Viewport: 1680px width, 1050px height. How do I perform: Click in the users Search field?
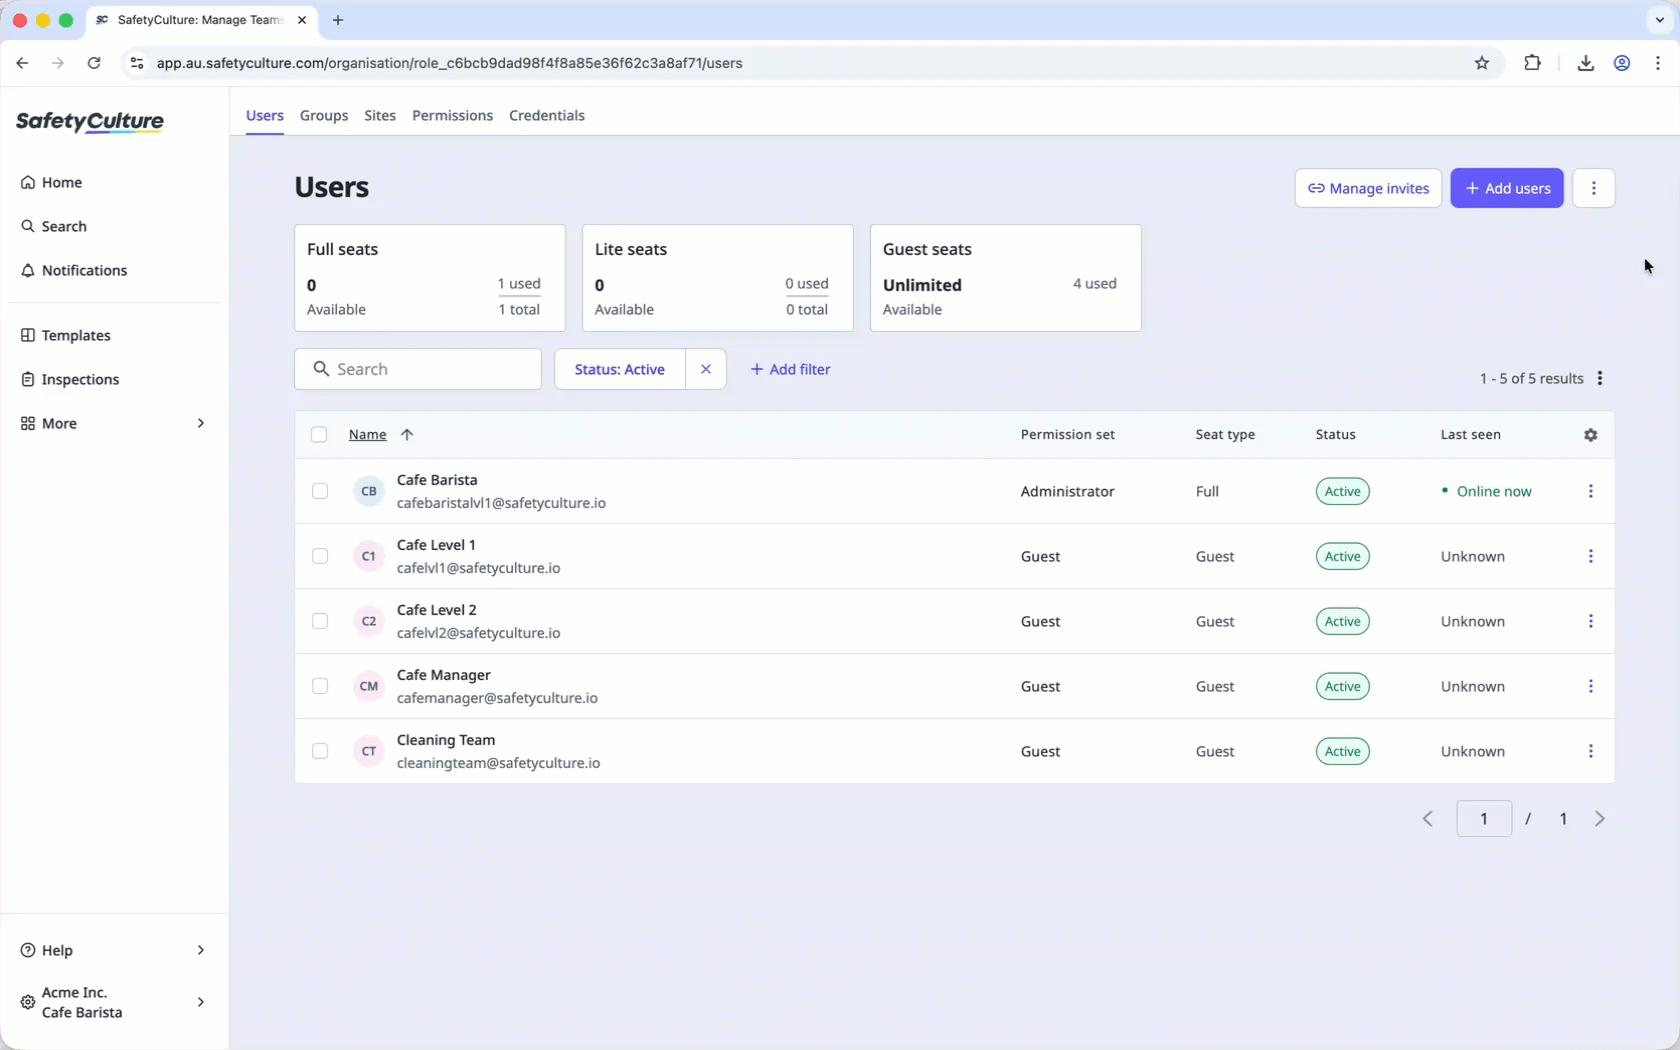[418, 369]
